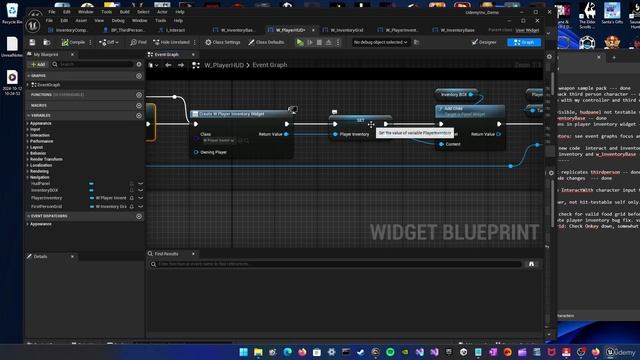The width and height of the screenshot is (640, 360).
Task: Open the Debug menu
Action: pos(118,20)
